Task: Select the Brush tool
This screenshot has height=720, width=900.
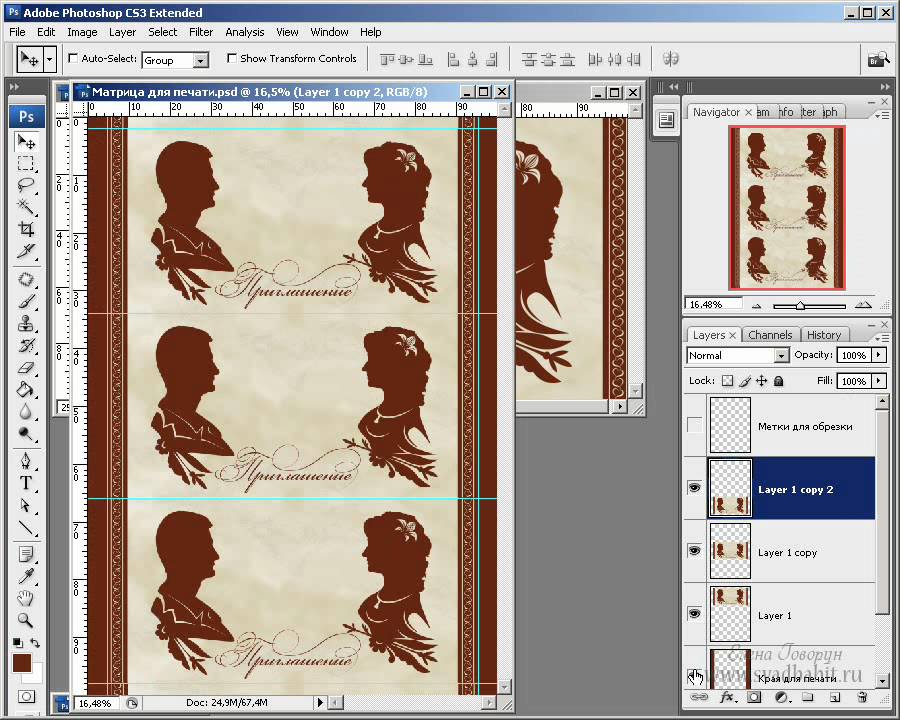Action: [x=26, y=301]
